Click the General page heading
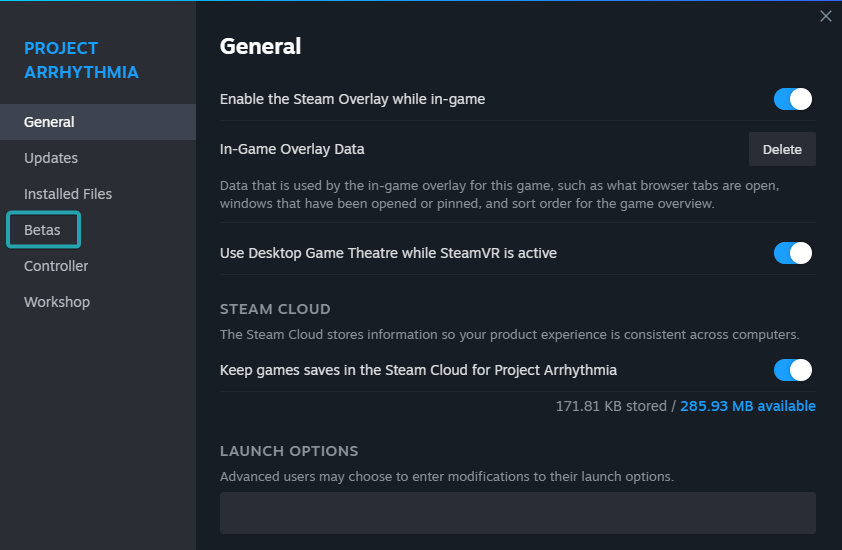Viewport: 842px width, 550px height. tap(260, 46)
